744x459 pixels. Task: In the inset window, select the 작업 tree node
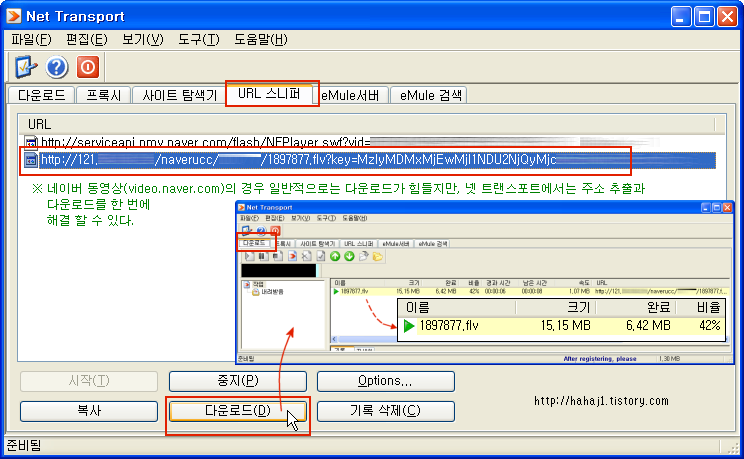[x=258, y=284]
